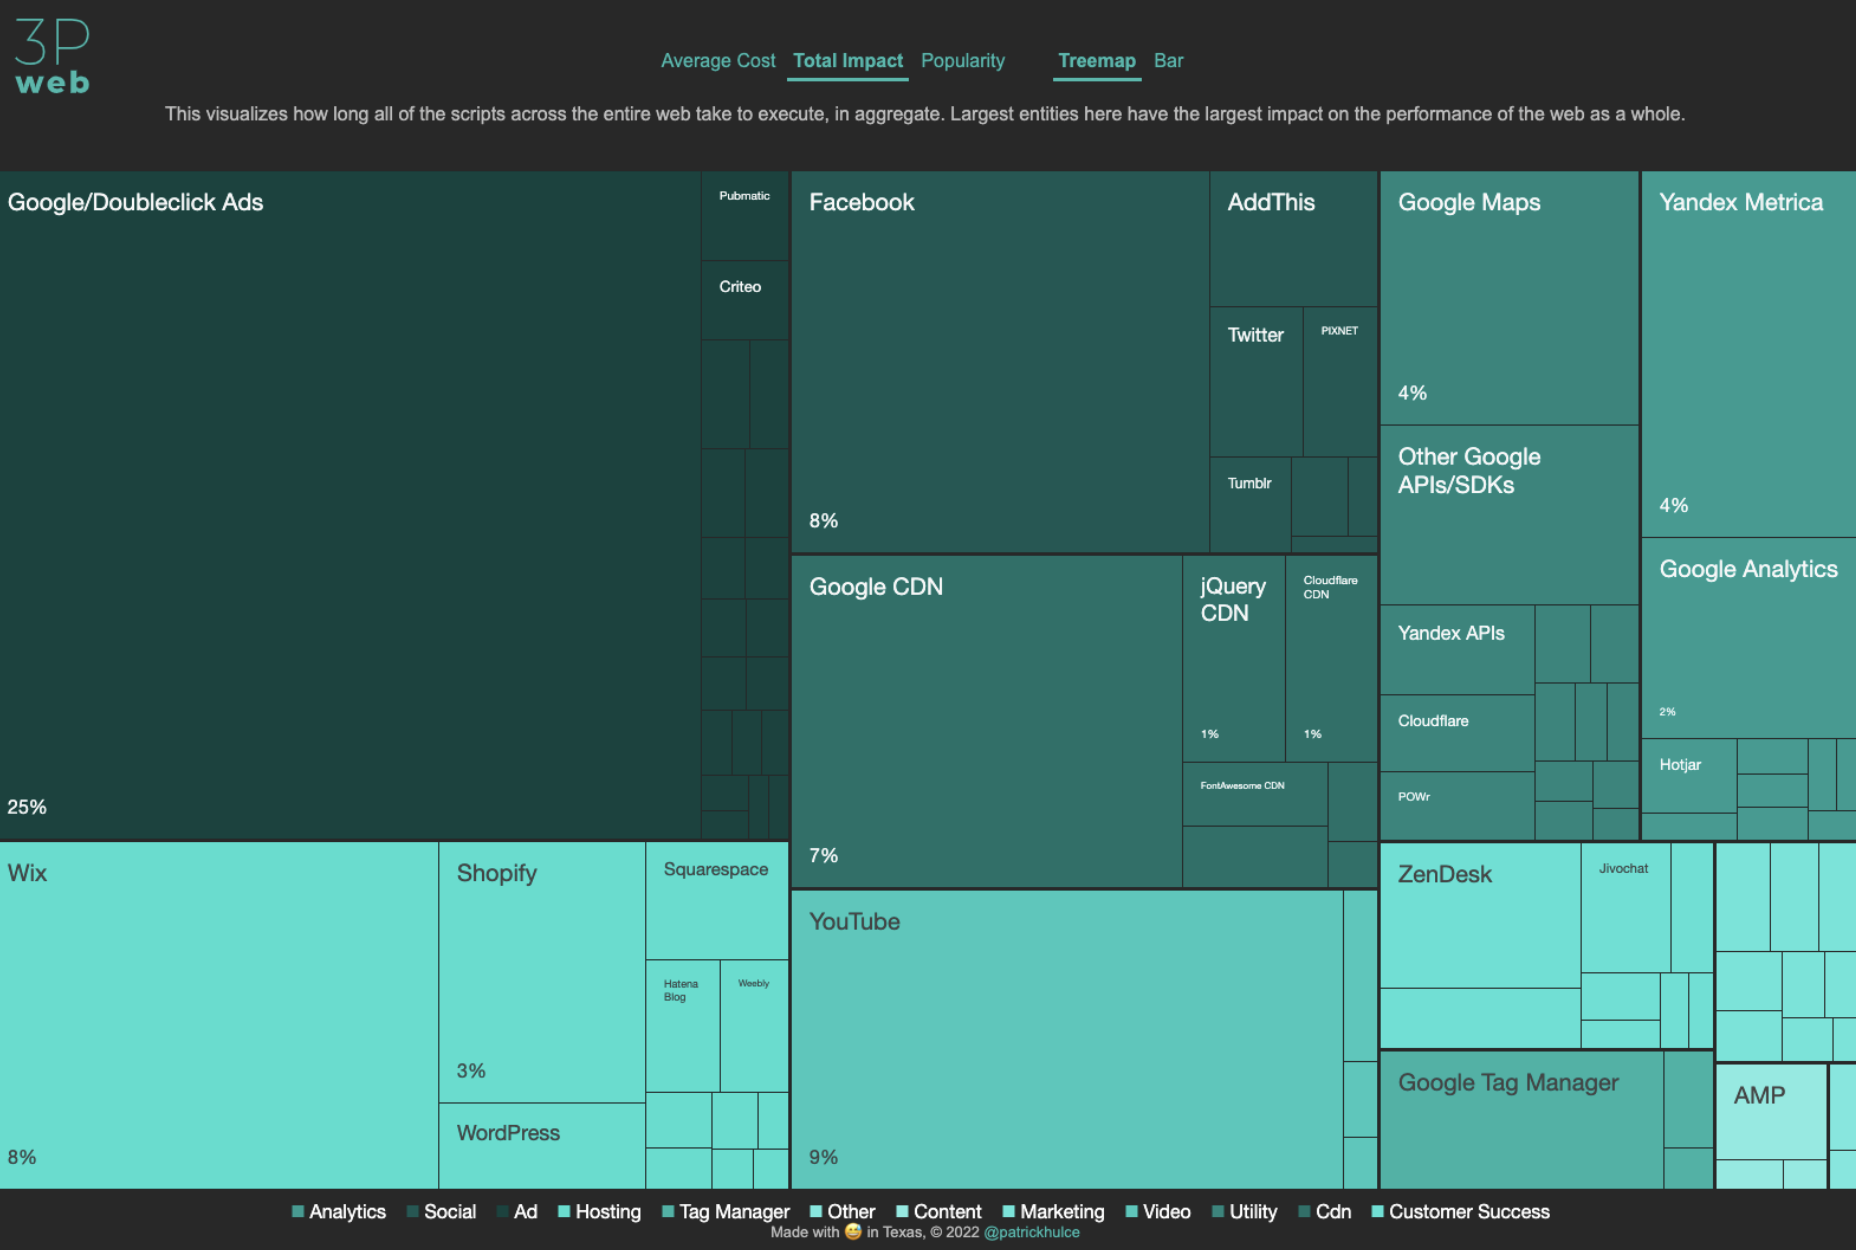Click the Yandex Metrica treemap block
1856x1250 pixels.
click(x=1748, y=354)
